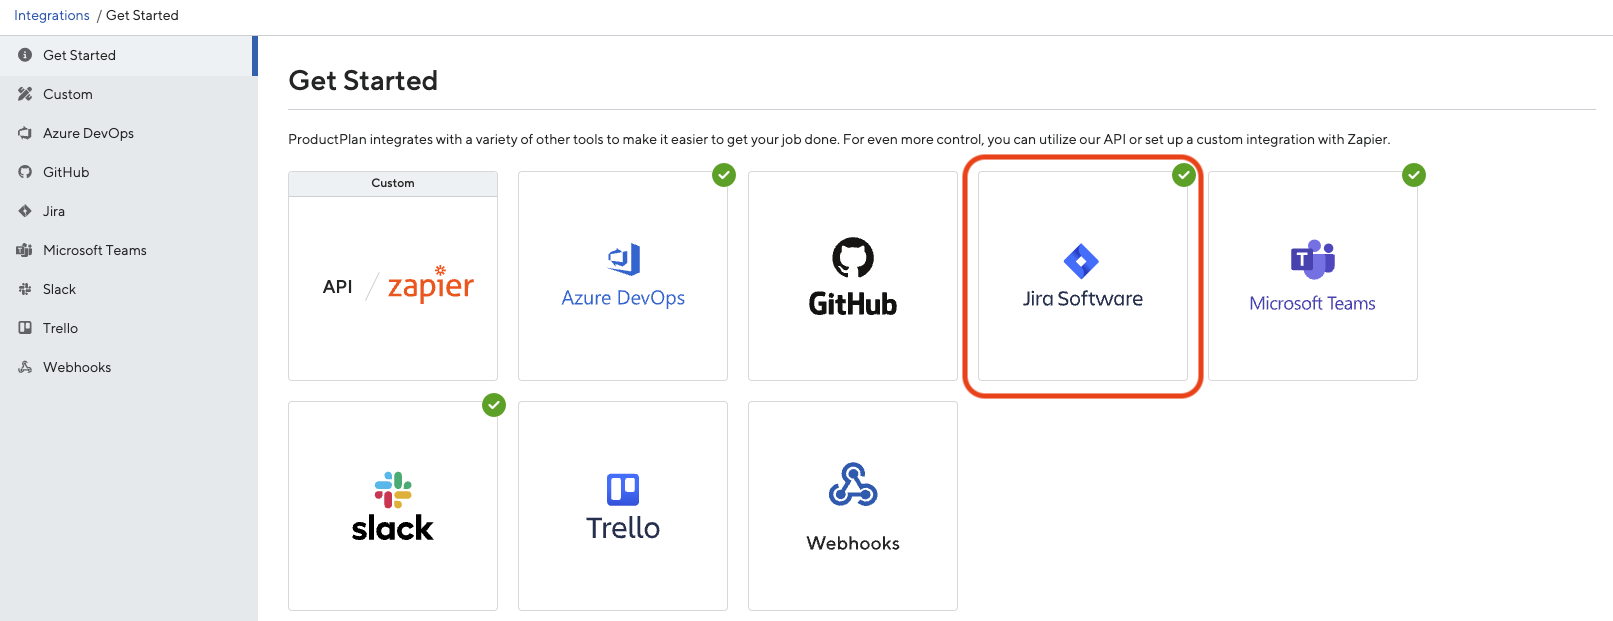Select Azure DevOps in the sidebar
This screenshot has height=621, width=1613.
(x=129, y=133)
